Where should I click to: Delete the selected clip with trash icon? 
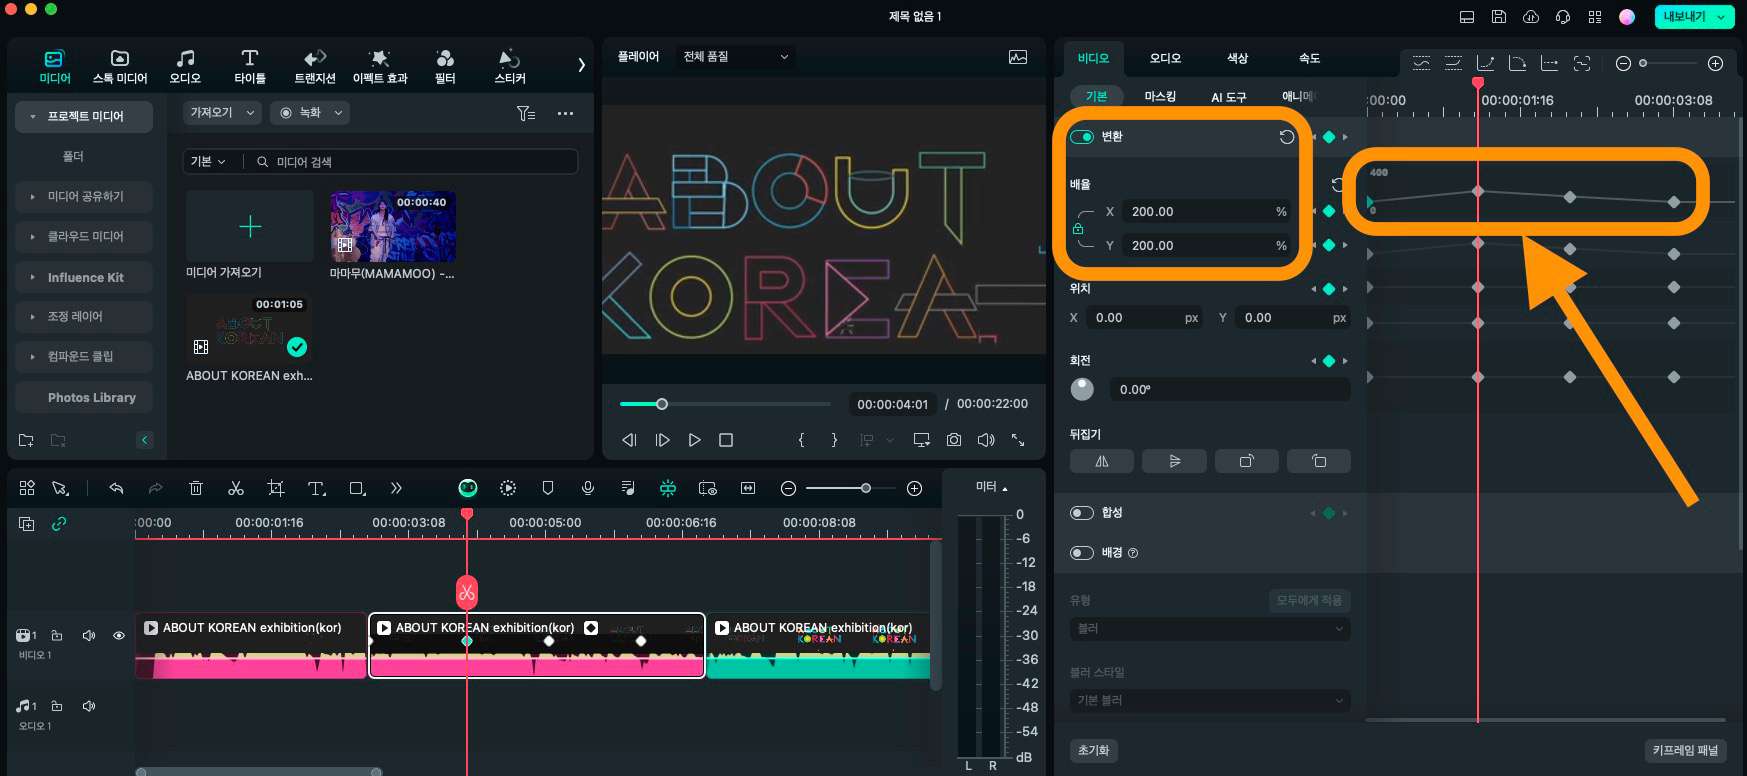click(x=196, y=488)
